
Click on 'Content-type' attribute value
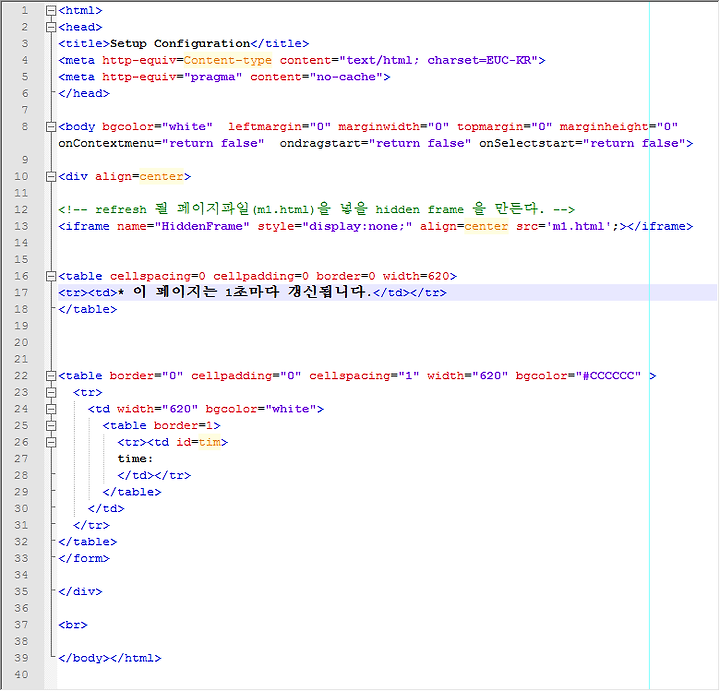[x=228, y=60]
